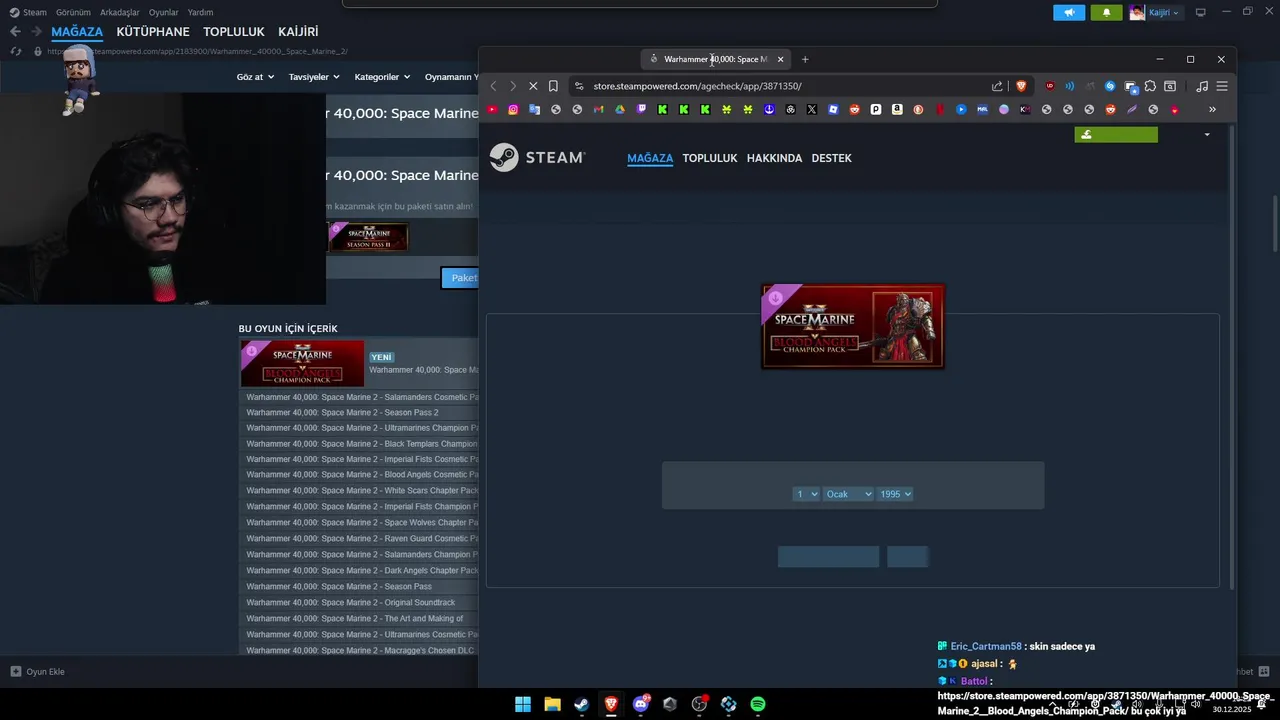Open the browser extensions puzzle icon
Image resolution: width=1280 pixels, height=720 pixels.
coord(1150,86)
